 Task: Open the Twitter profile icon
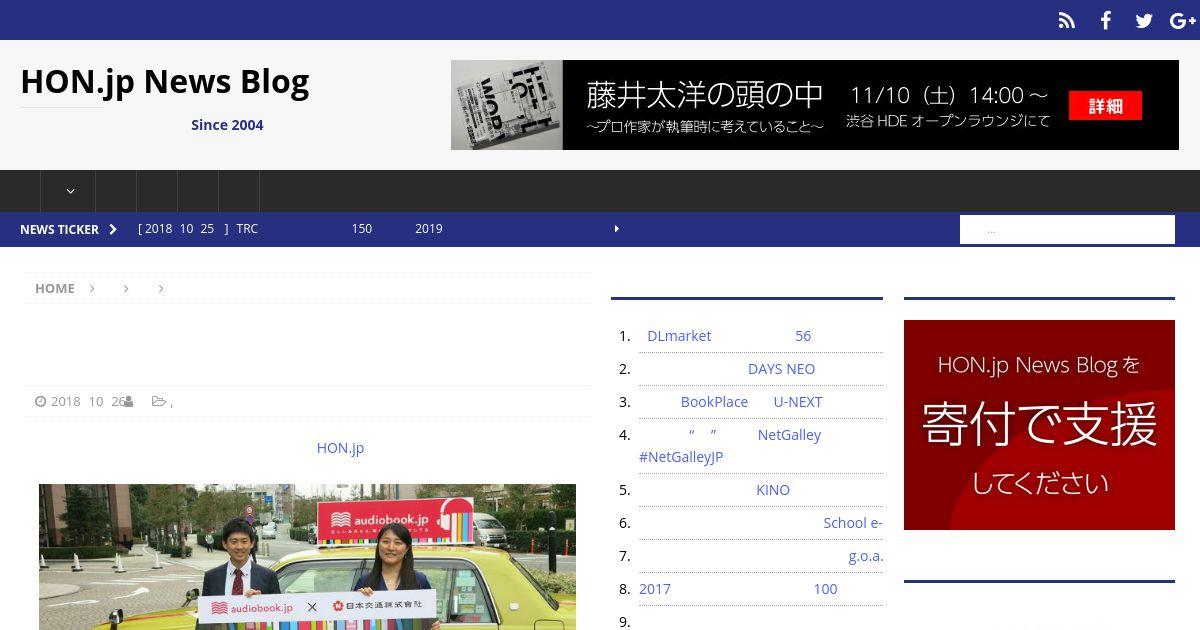pyautogui.click(x=1144, y=20)
